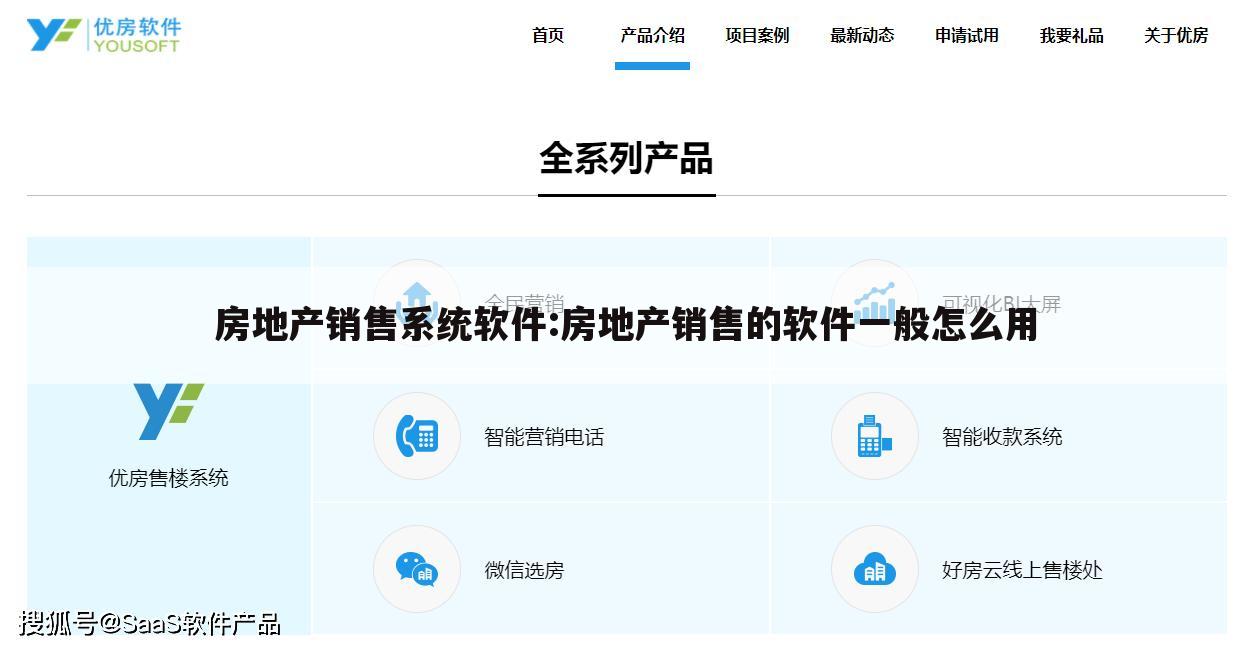Select the 产品介绍 navigation tab
The image size is (1250, 651).
click(x=652, y=35)
